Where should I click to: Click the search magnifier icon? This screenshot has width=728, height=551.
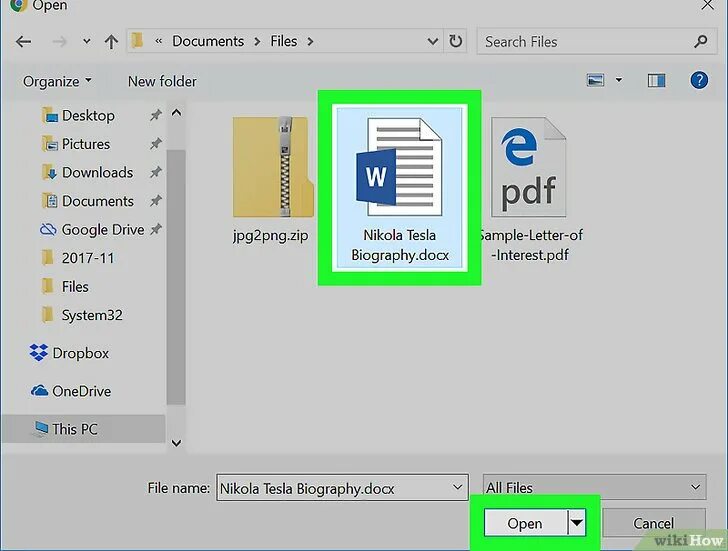pyautogui.click(x=701, y=42)
